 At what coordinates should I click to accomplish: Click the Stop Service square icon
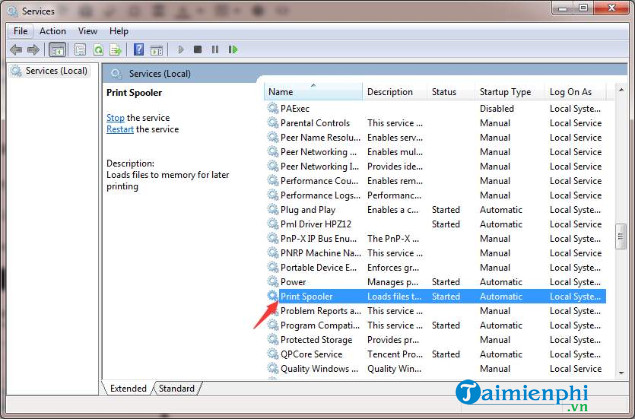coord(198,49)
